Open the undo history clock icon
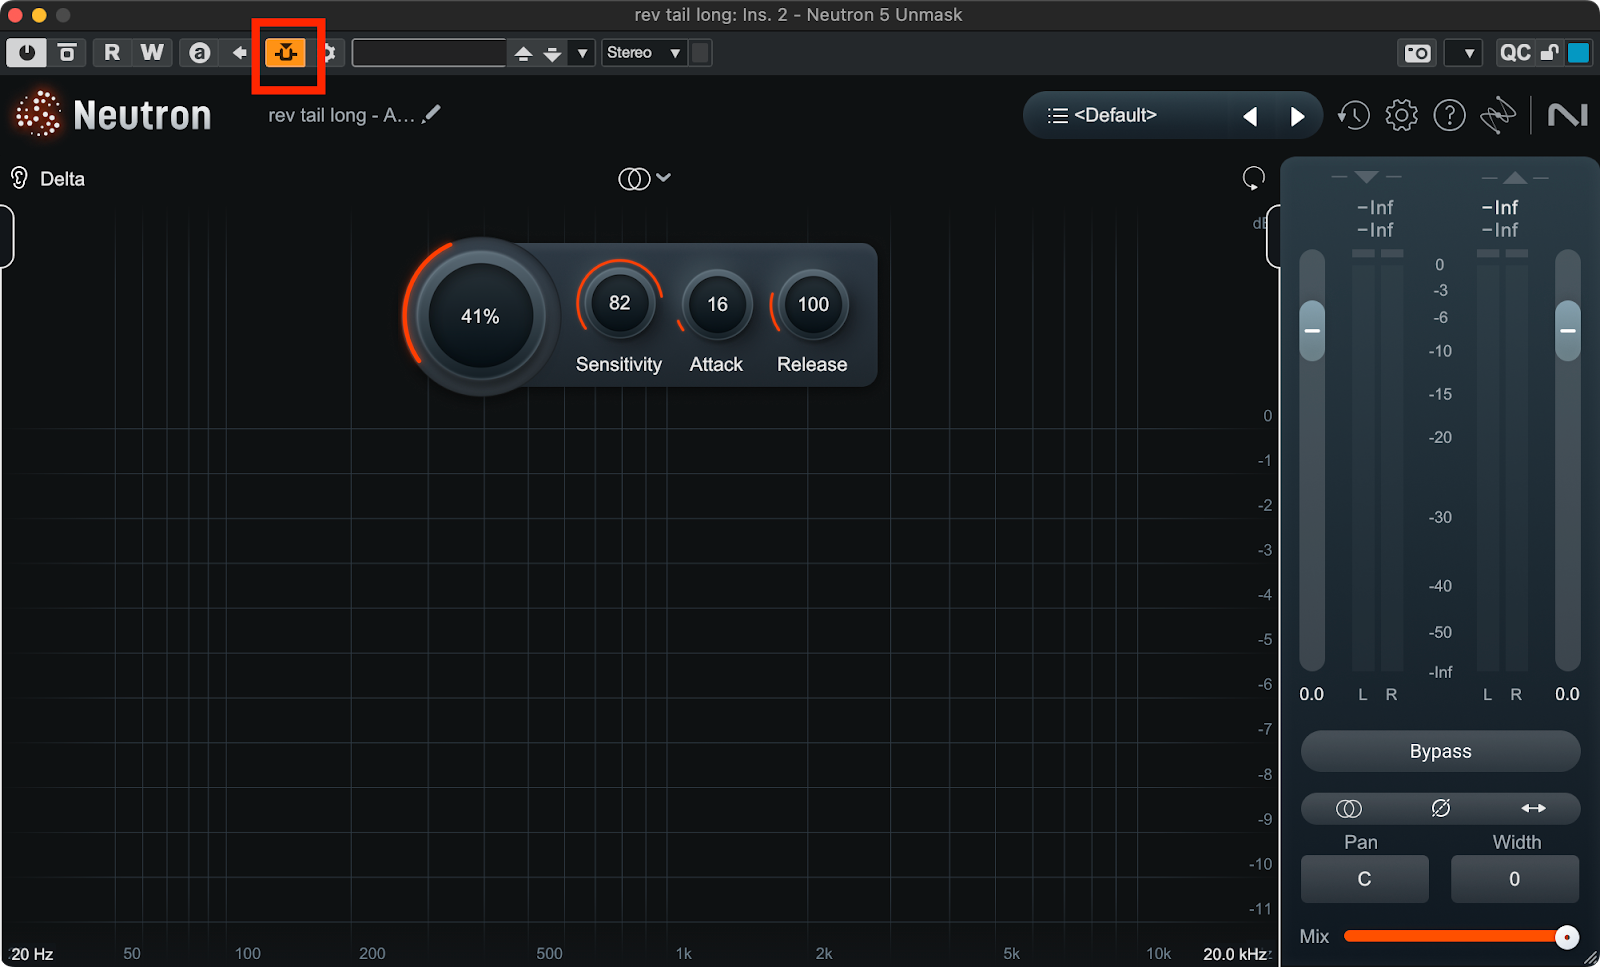Viewport: 1600px width, 967px height. (1353, 116)
